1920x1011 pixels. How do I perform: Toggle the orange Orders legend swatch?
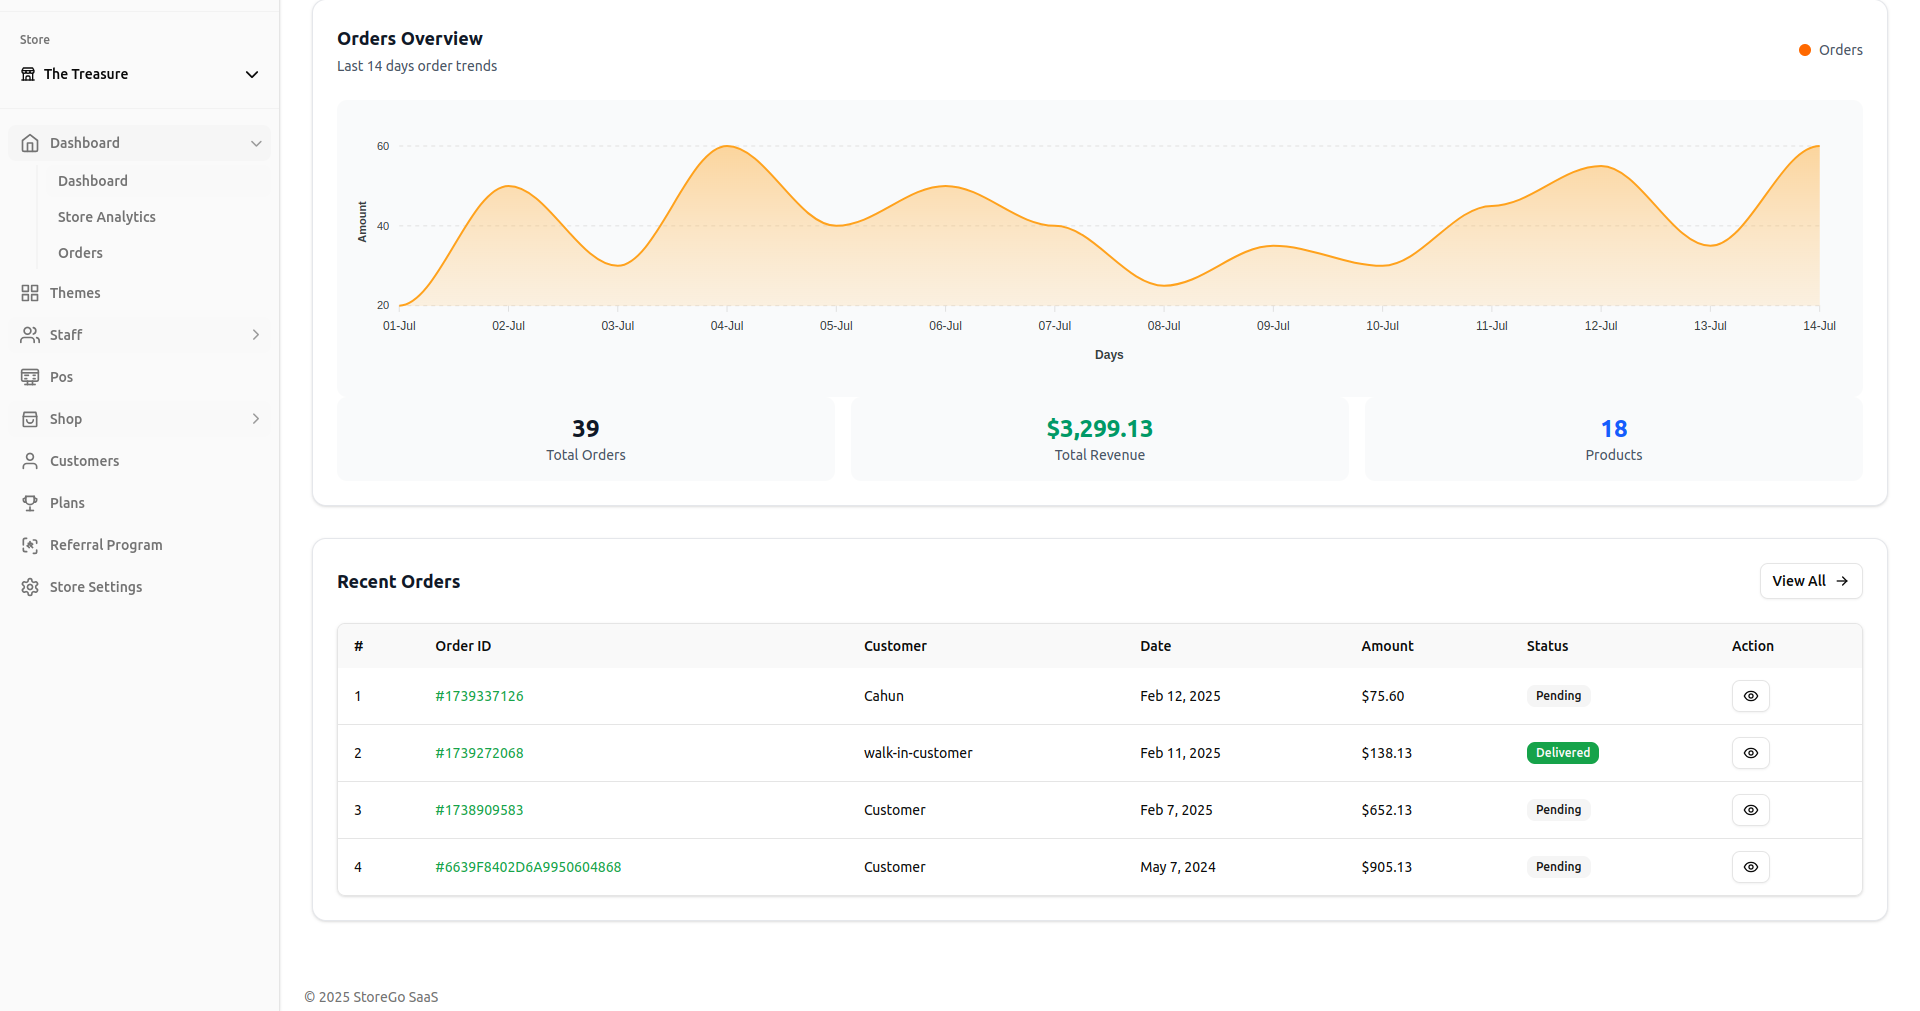(x=1805, y=50)
